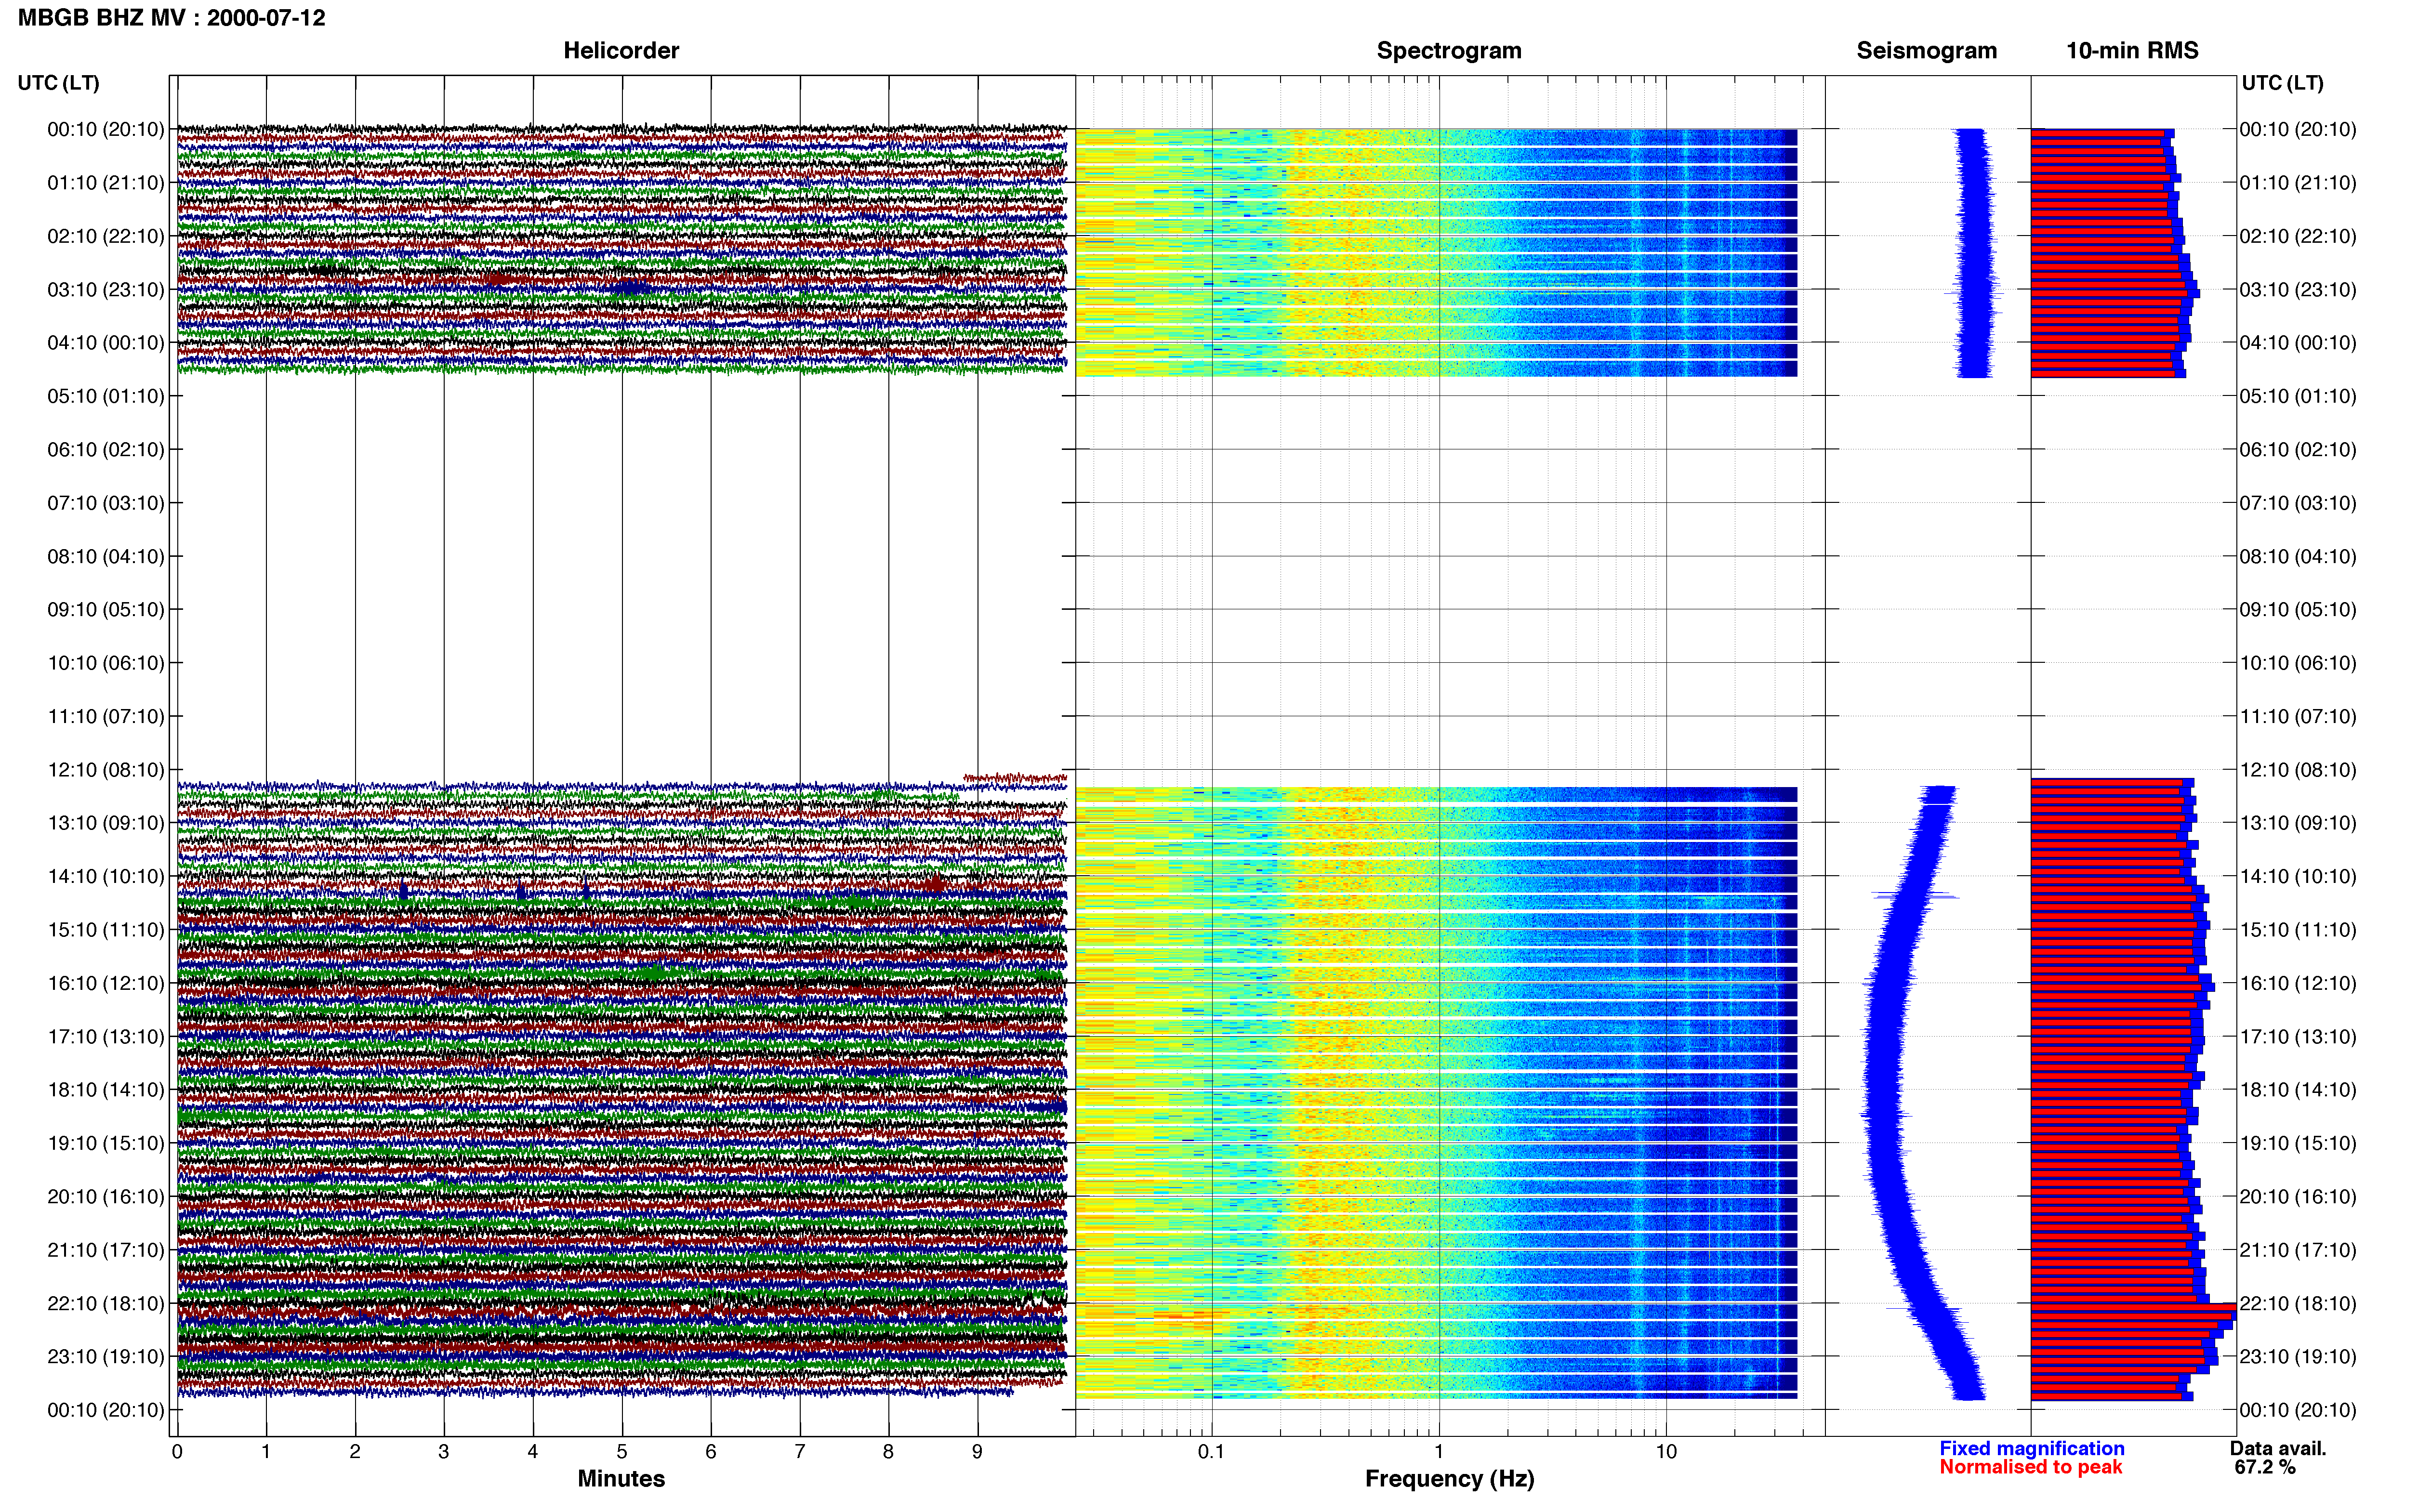This screenshot has width=2418, height=1512.
Task: Click right time label '16:10 (12:10)'
Action: (x=2298, y=983)
